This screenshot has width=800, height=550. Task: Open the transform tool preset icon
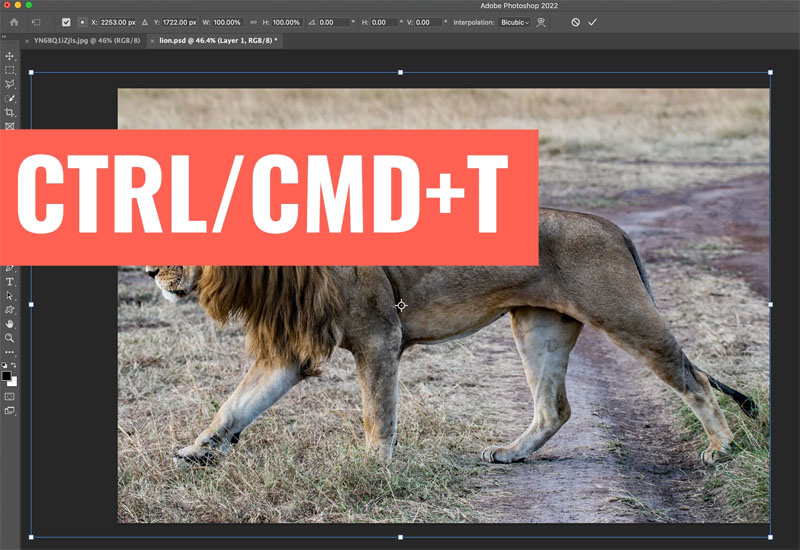[x=36, y=22]
